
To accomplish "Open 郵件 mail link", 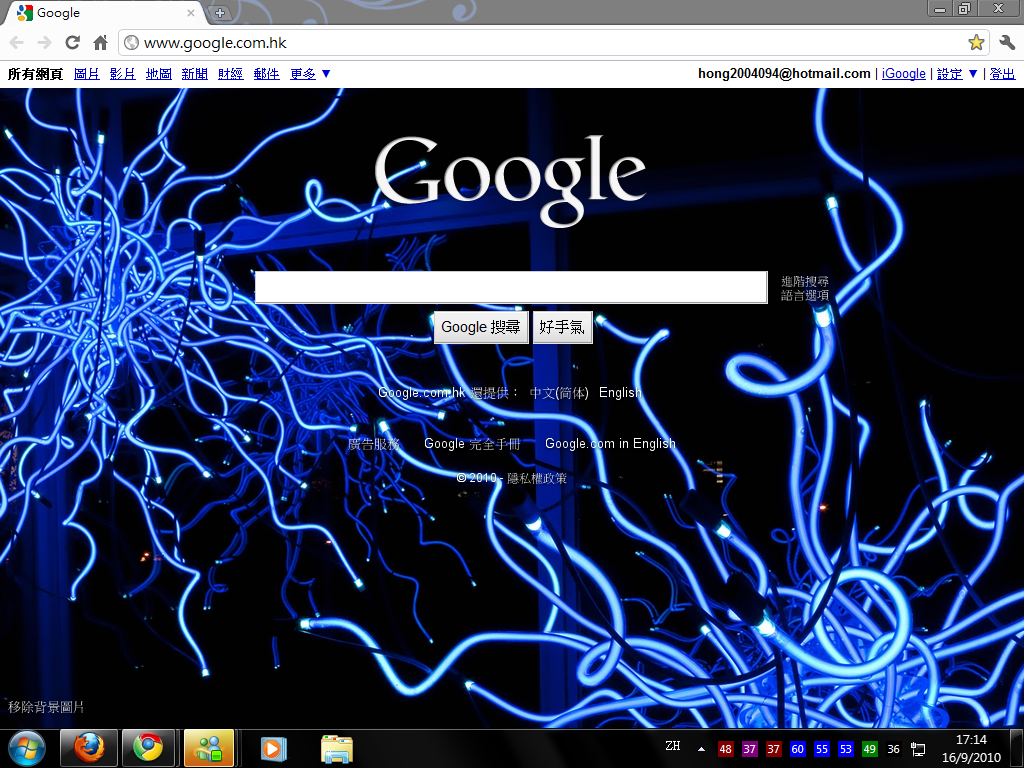I will [x=266, y=74].
